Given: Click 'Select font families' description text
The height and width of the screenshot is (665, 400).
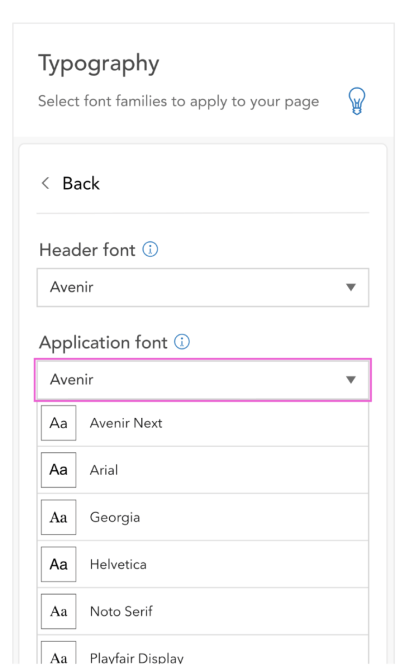Looking at the screenshot, I should pos(179,101).
